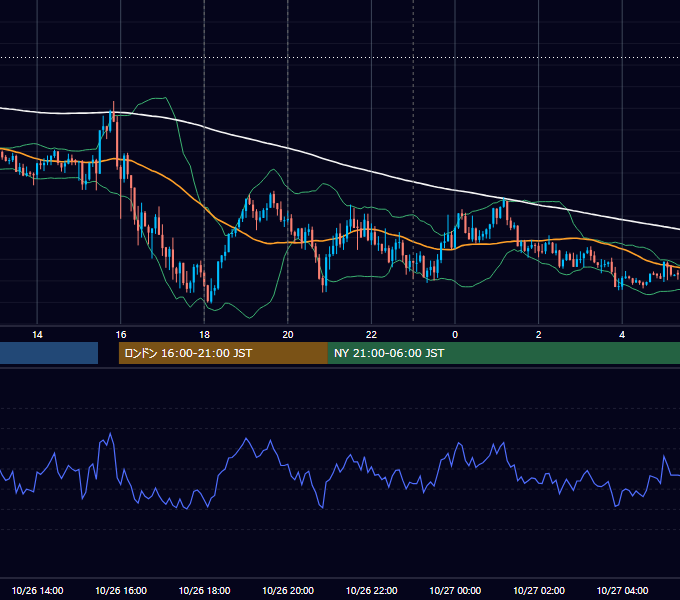
Task: Click hour label 20 on price chart axis
Action: pyautogui.click(x=288, y=335)
